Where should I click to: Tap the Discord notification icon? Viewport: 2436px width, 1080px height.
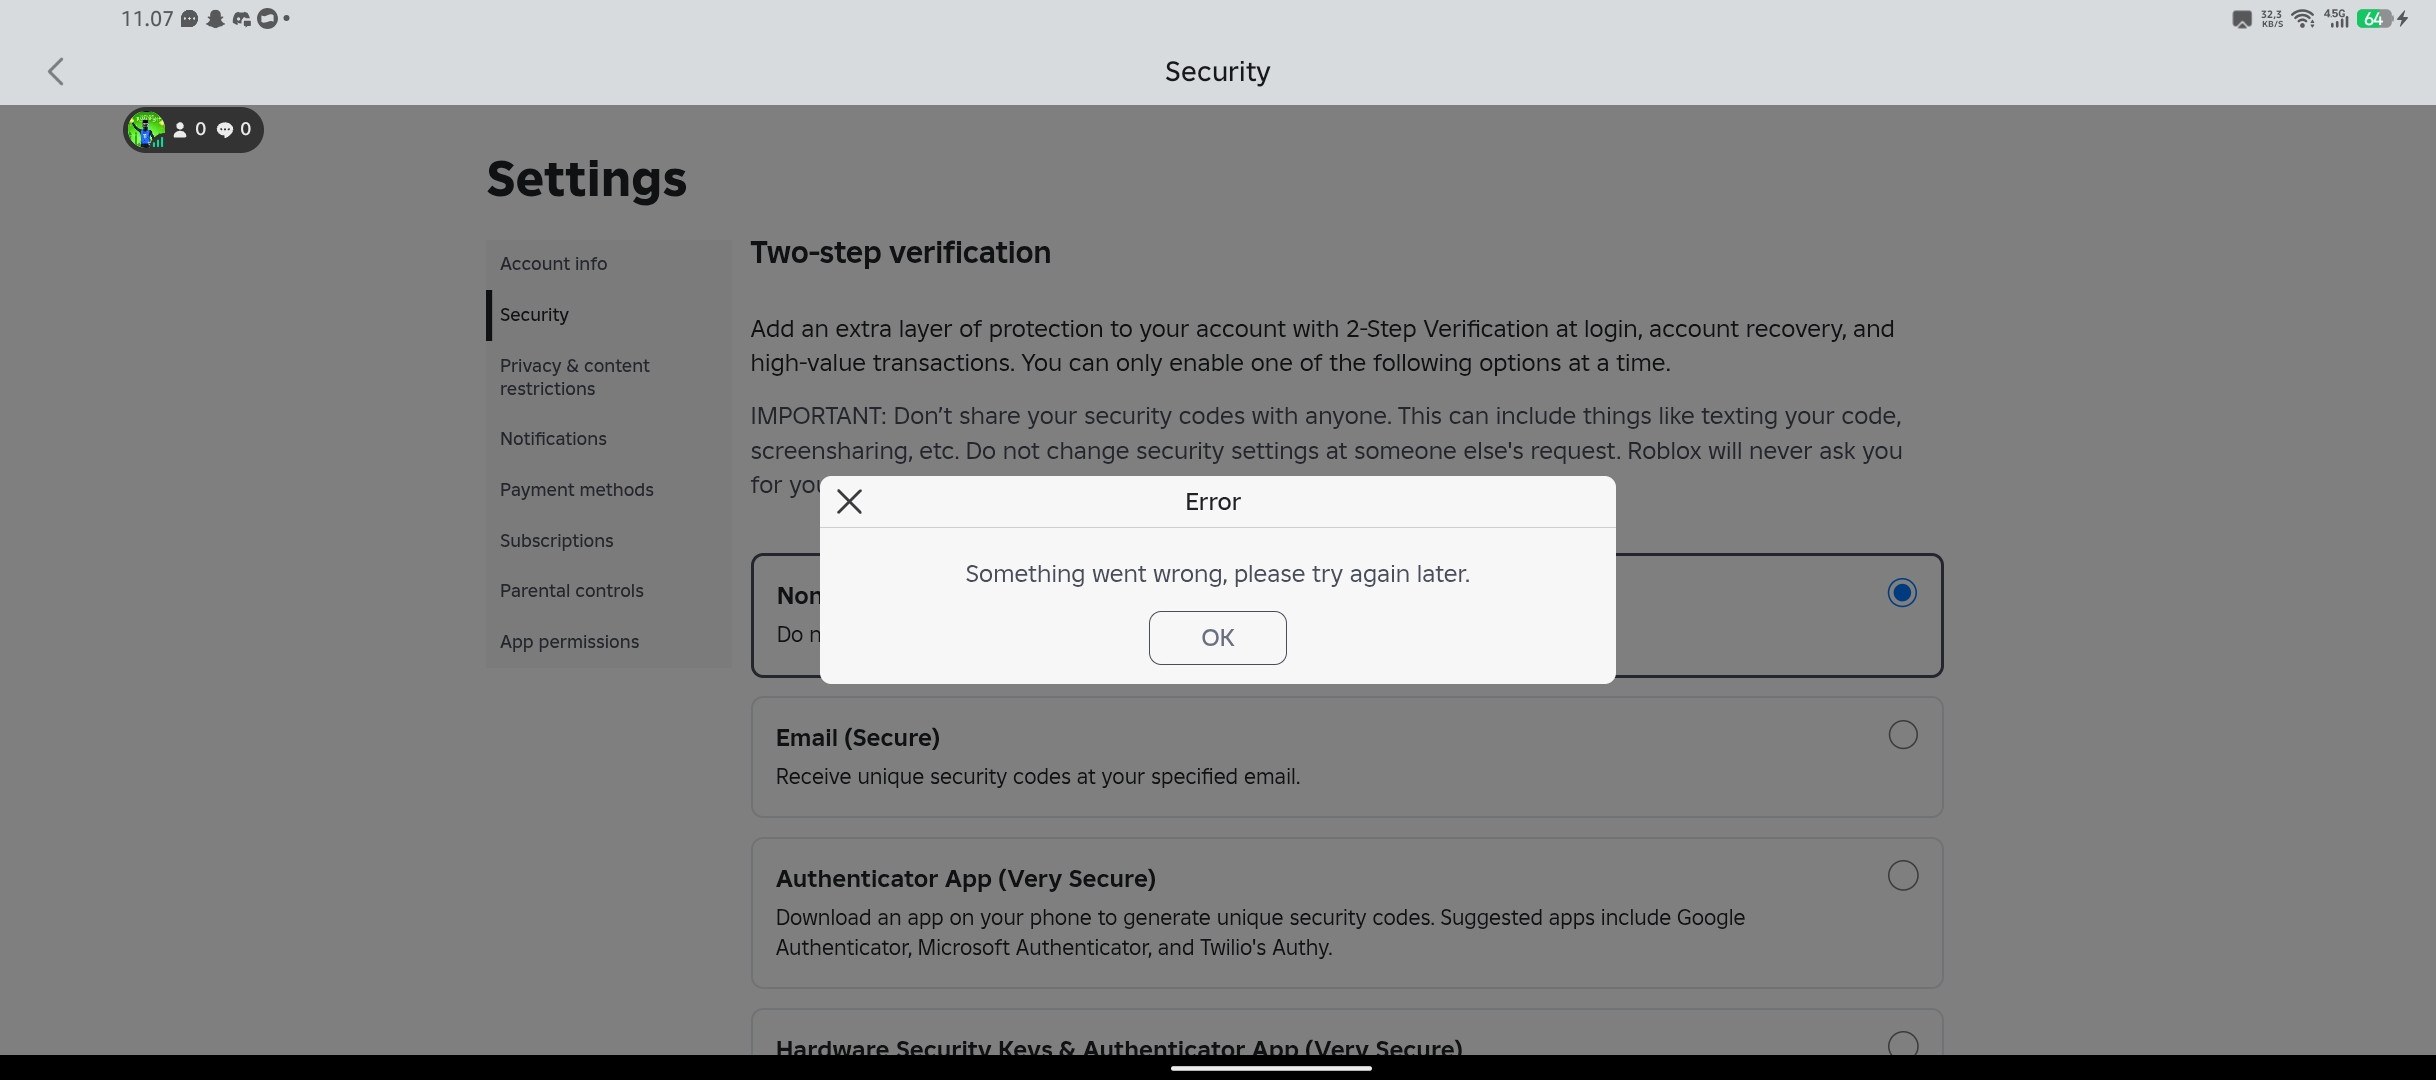point(241,19)
